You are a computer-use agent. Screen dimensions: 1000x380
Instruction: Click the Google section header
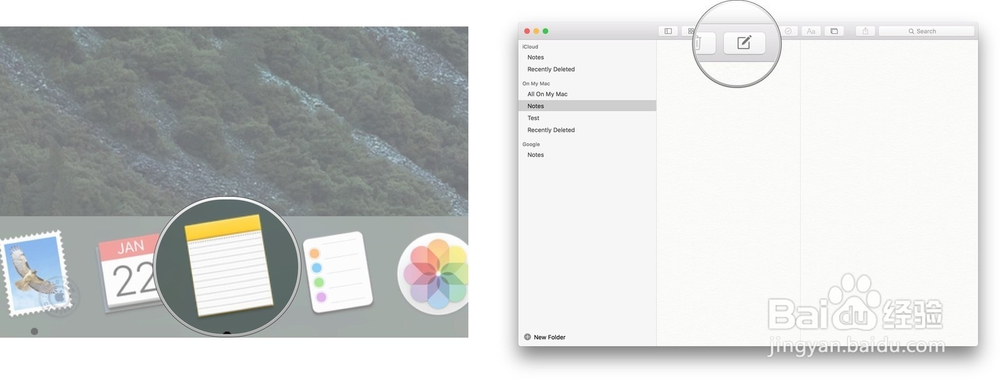click(x=531, y=144)
